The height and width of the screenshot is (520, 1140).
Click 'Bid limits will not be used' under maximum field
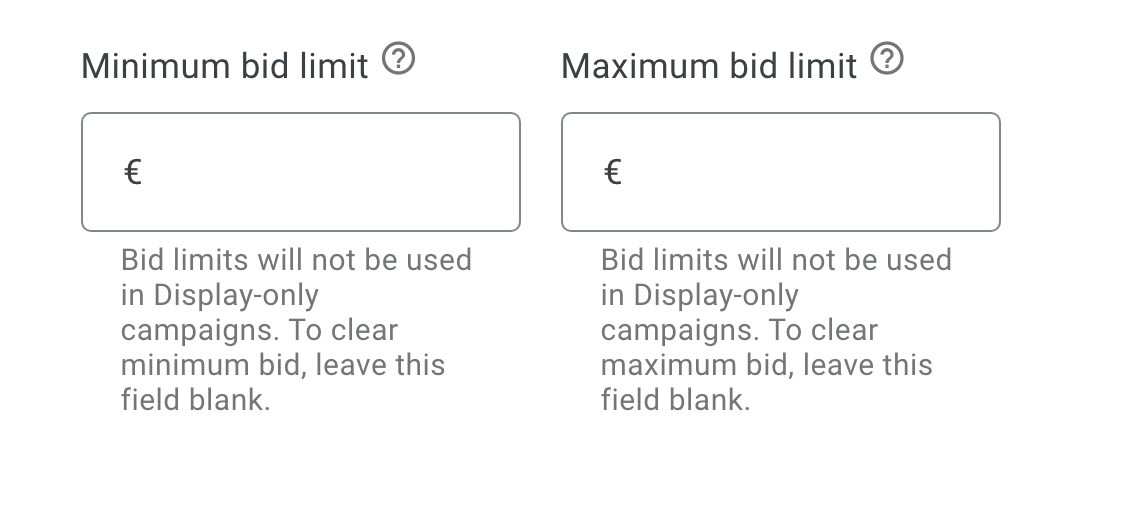click(776, 260)
